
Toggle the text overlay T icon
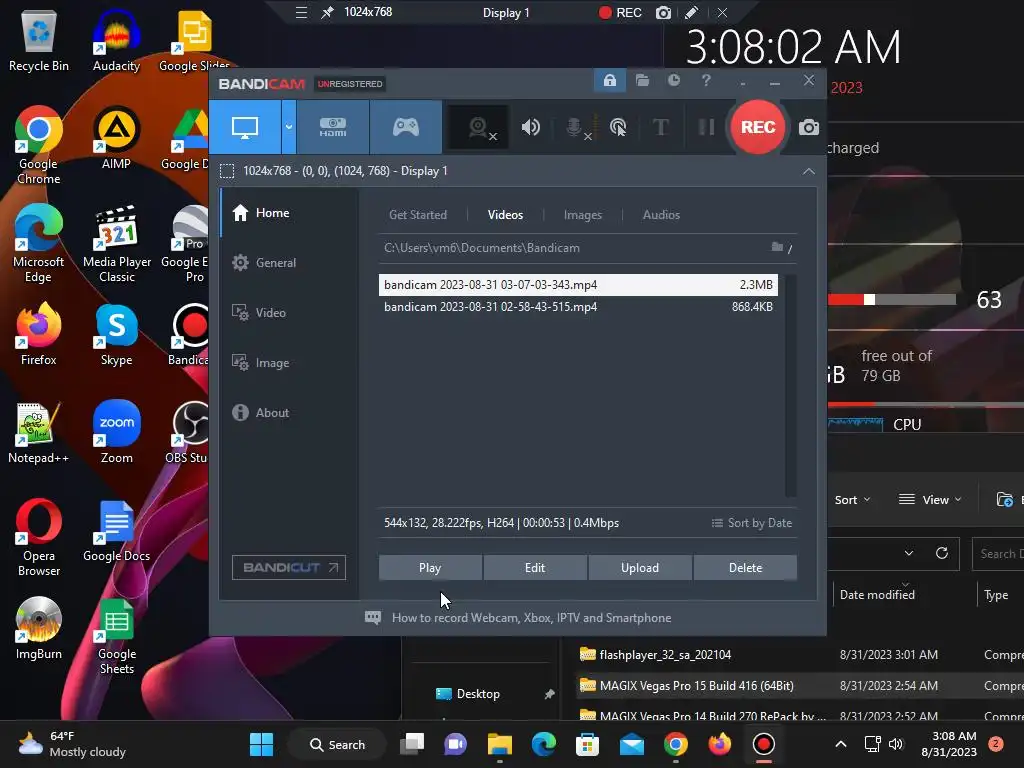pos(661,127)
